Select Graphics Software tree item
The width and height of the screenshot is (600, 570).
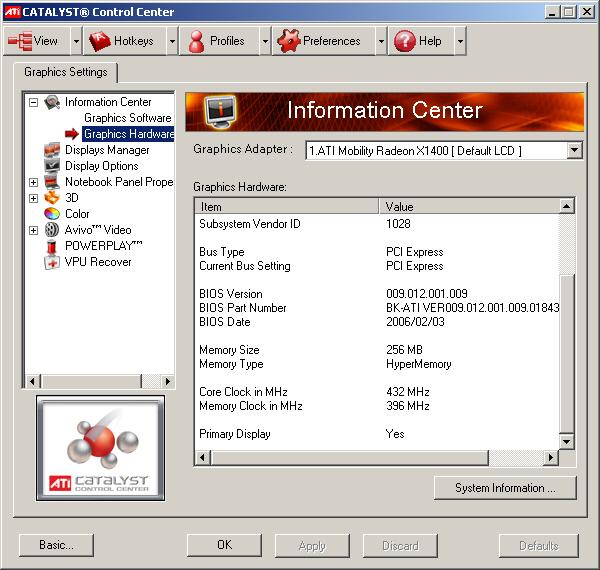pos(127,118)
